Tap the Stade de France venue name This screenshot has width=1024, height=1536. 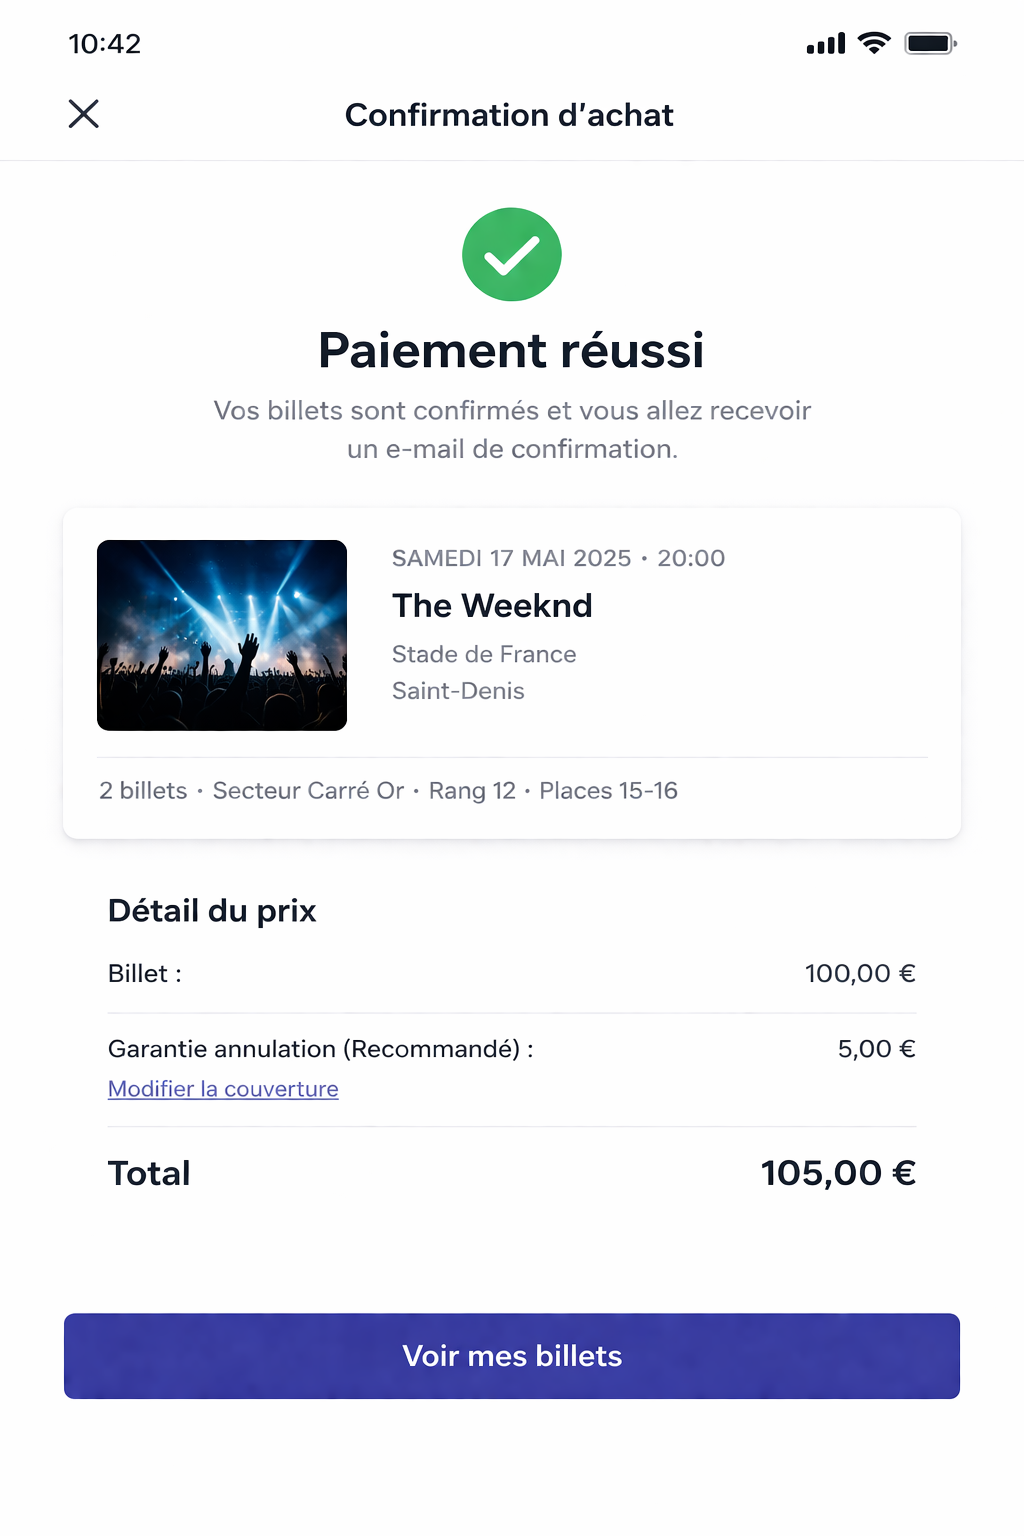(484, 654)
